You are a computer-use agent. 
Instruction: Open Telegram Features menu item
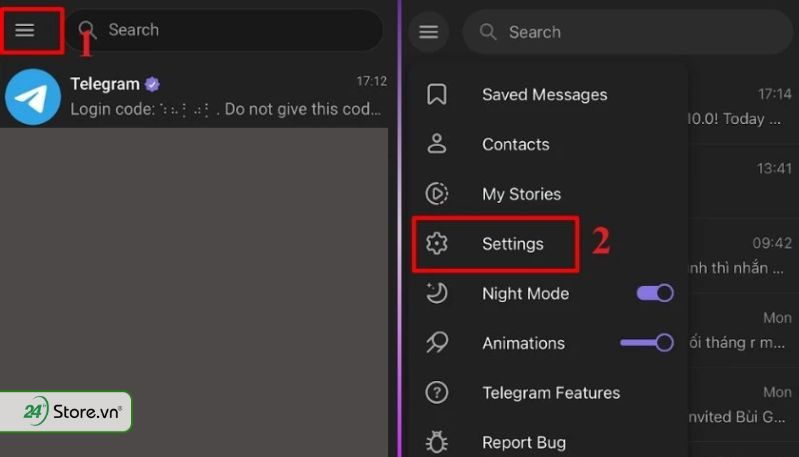tap(551, 393)
